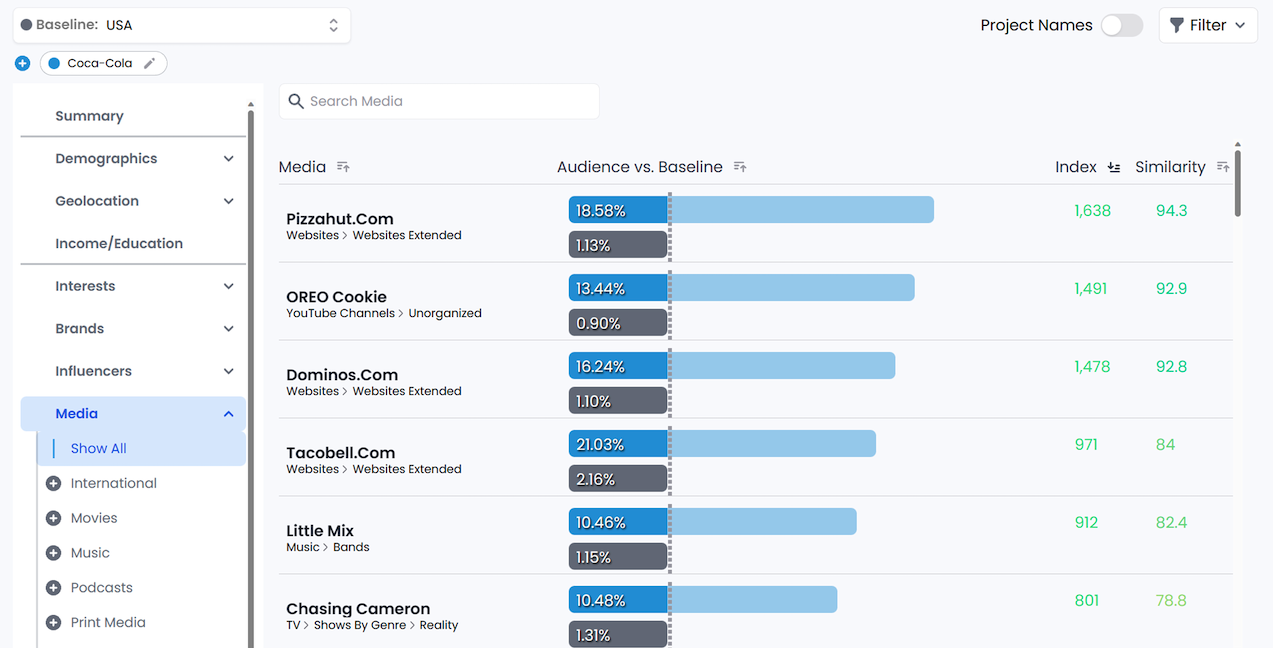
Task: Click the Music > Bands category text
Action: pos(328,547)
